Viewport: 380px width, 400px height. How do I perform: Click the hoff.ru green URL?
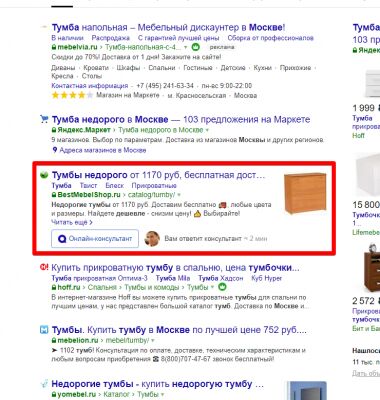[x=69, y=287]
